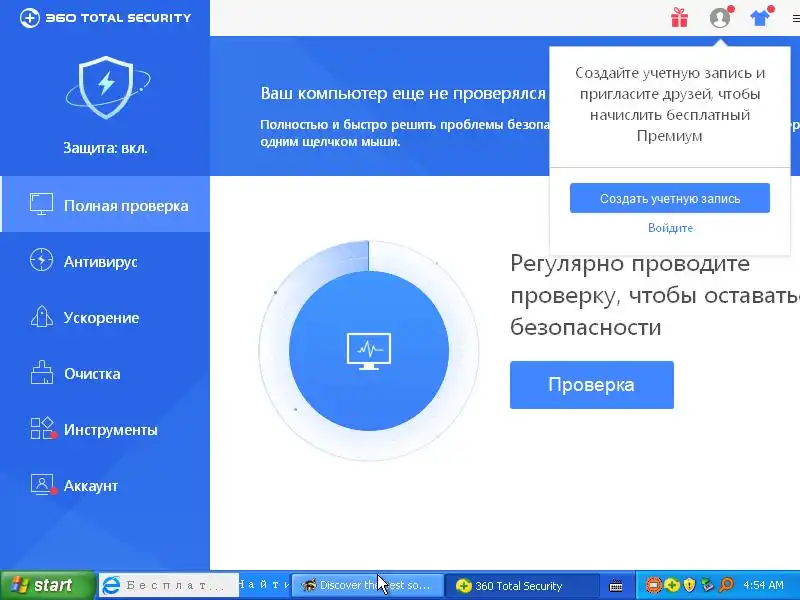Click the first orange tray icon
Screen dimensions: 800x600
point(654,585)
